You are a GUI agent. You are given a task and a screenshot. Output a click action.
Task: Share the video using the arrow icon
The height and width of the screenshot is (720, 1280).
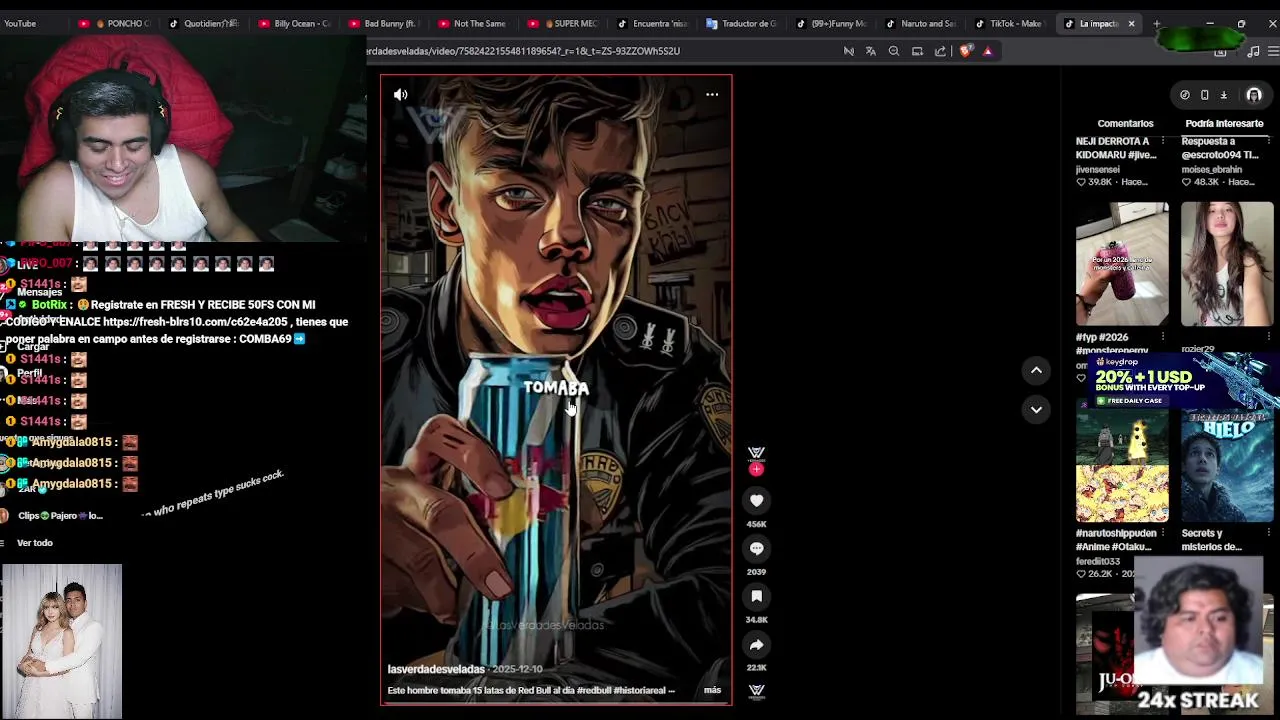coord(757,644)
